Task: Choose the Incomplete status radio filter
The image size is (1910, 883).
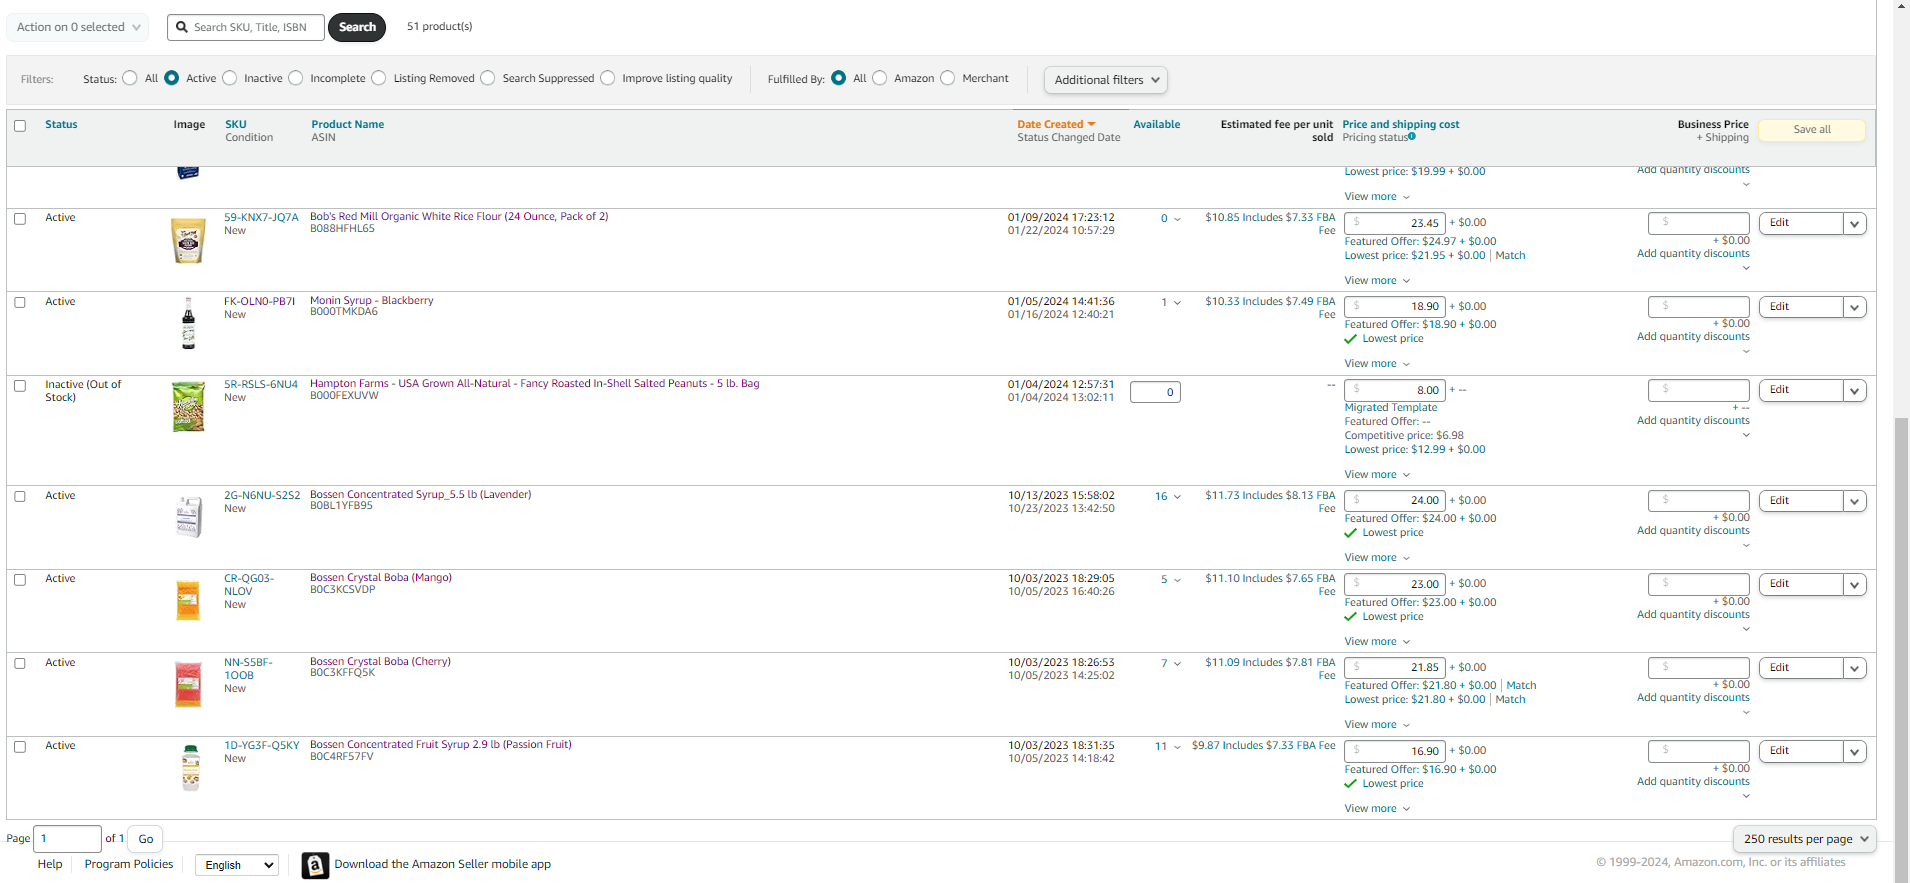Action: point(296,78)
